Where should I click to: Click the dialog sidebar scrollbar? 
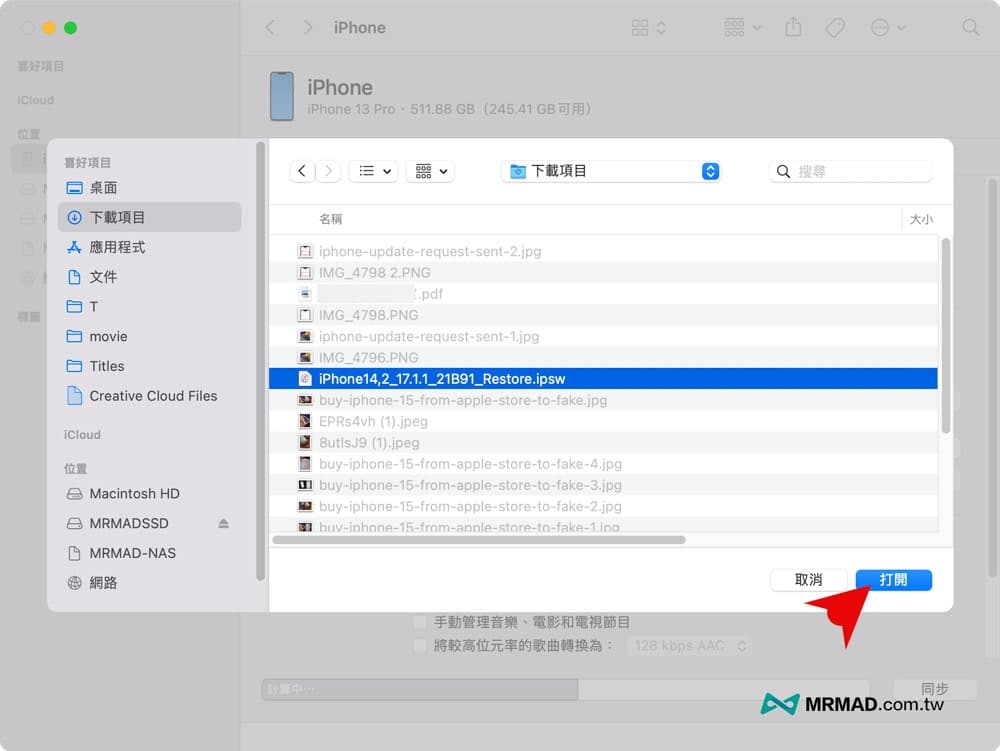point(260,361)
